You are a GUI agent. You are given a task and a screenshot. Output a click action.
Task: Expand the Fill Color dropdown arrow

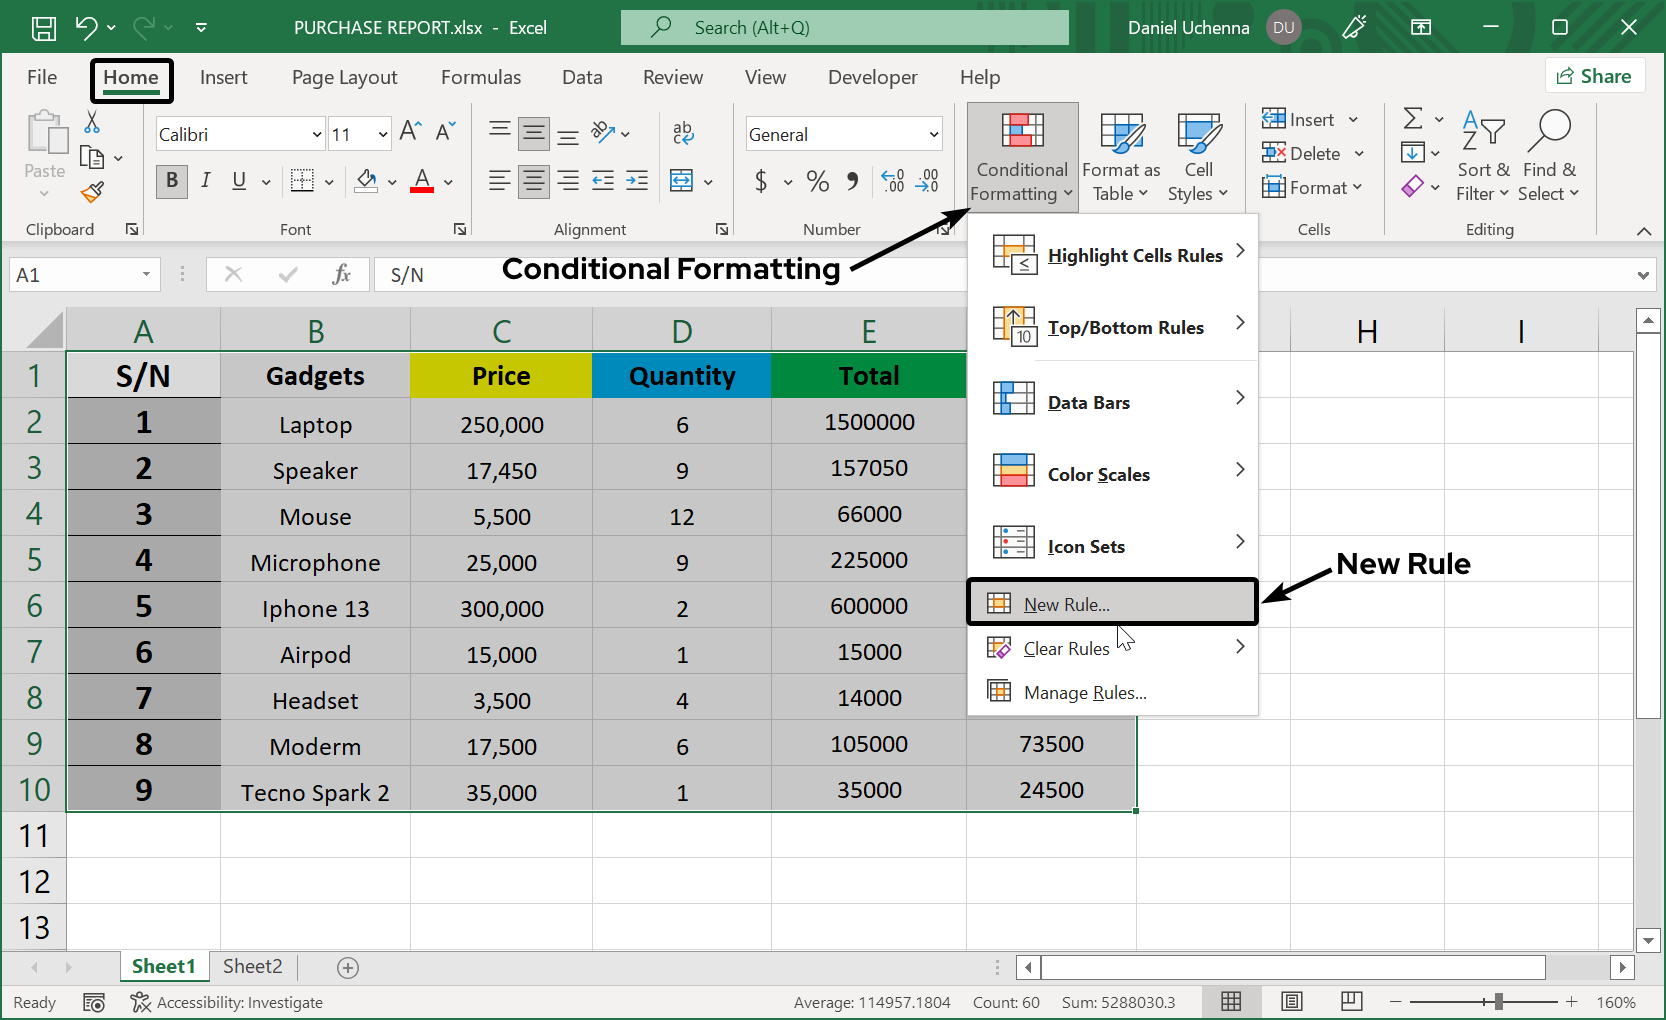[x=391, y=181]
